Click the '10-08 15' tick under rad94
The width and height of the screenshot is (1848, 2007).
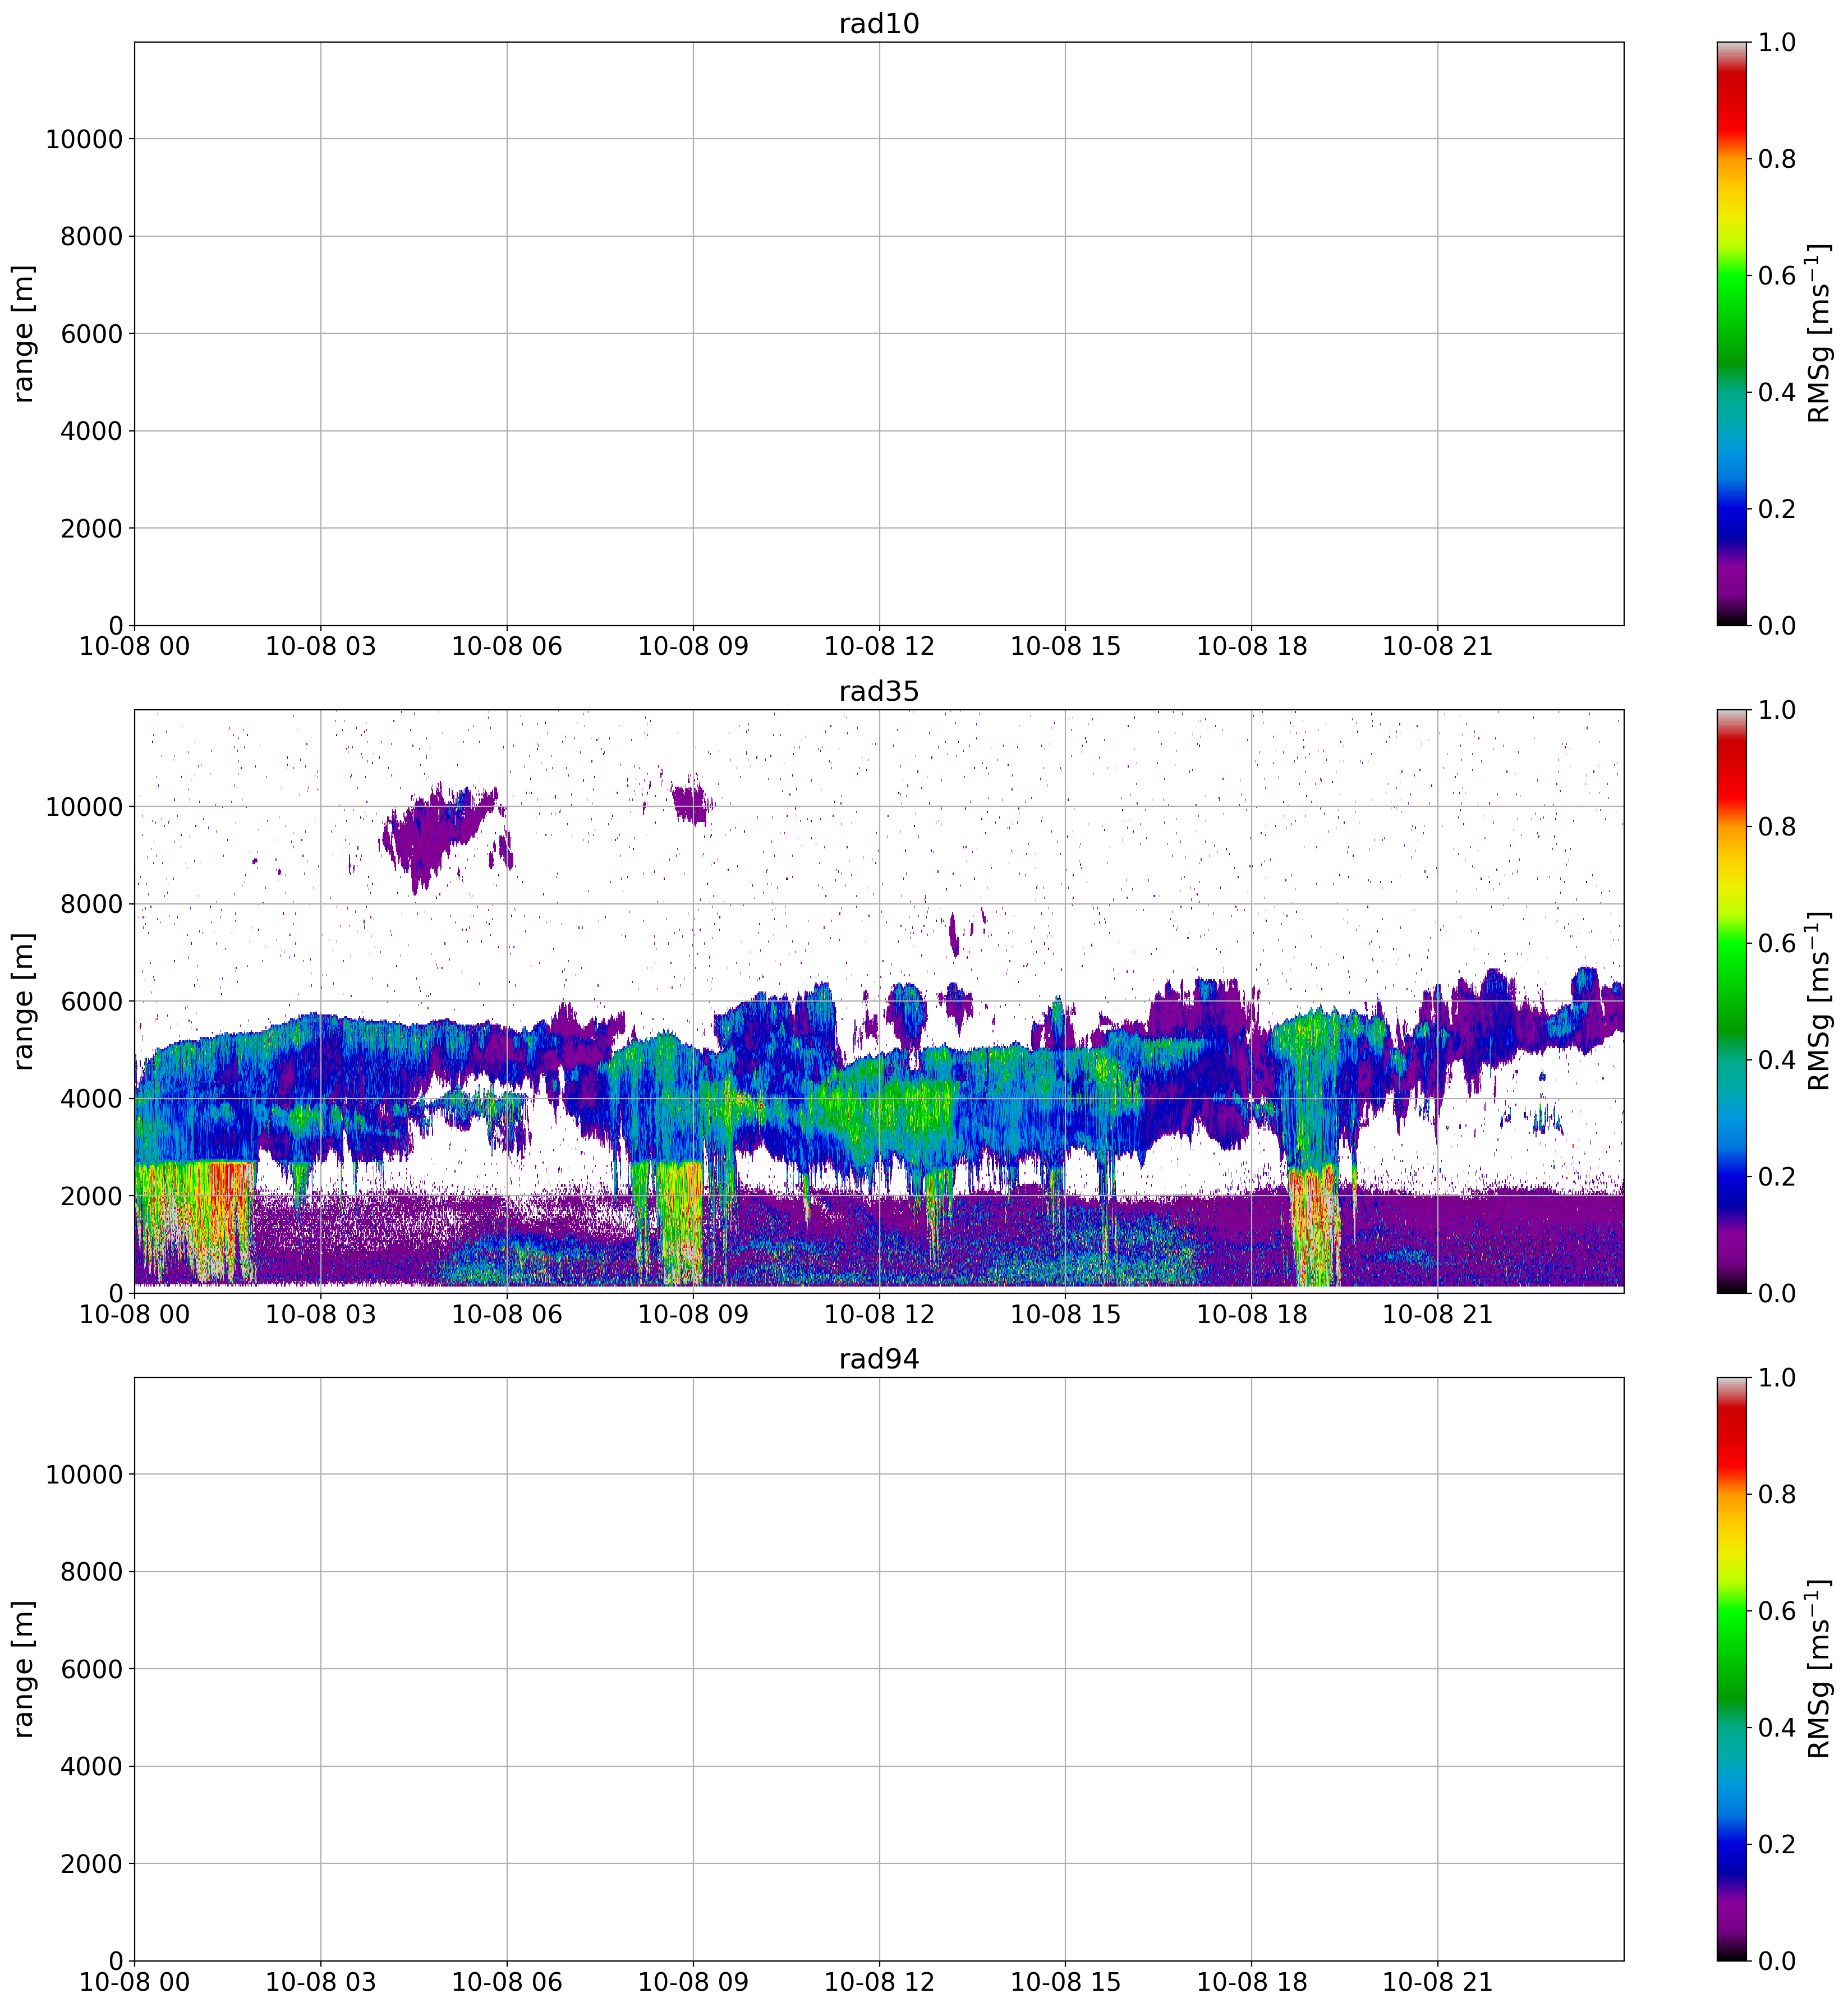tap(1065, 1981)
